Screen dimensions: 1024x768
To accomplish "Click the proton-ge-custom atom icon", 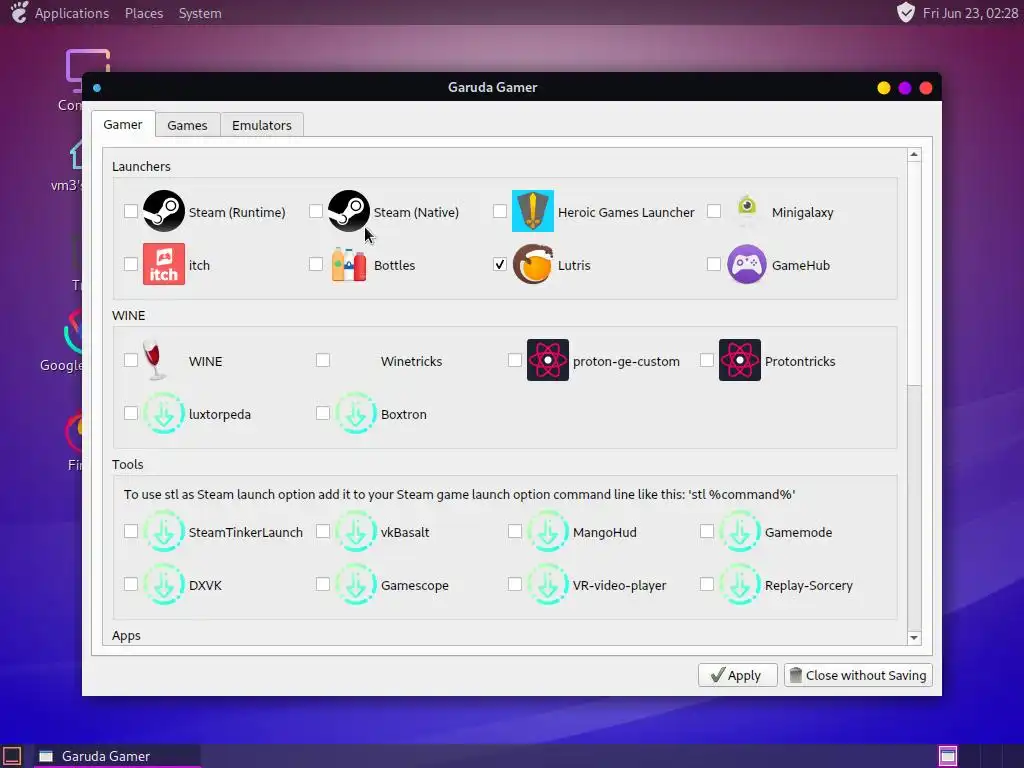I will (548, 360).
